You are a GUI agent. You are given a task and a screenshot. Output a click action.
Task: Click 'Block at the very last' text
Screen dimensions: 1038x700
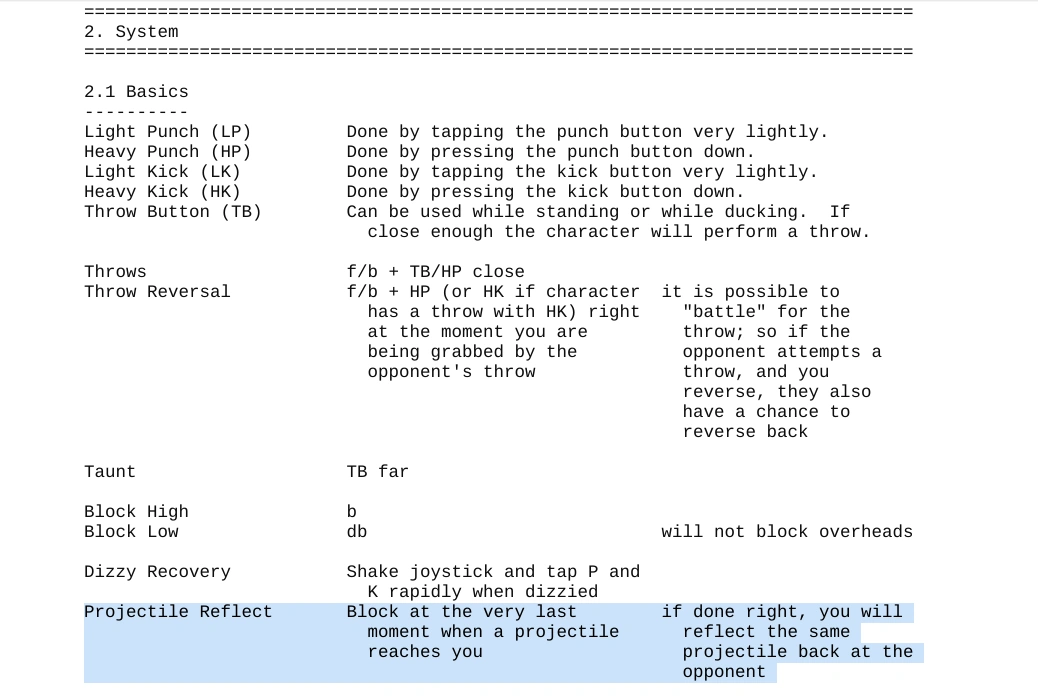[461, 612]
